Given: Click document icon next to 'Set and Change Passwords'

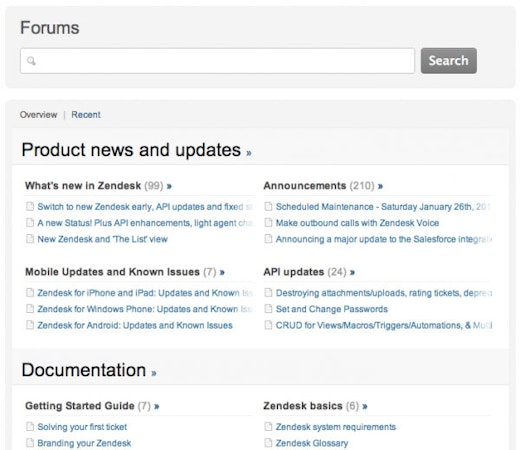Looking at the screenshot, I should [268, 309].
